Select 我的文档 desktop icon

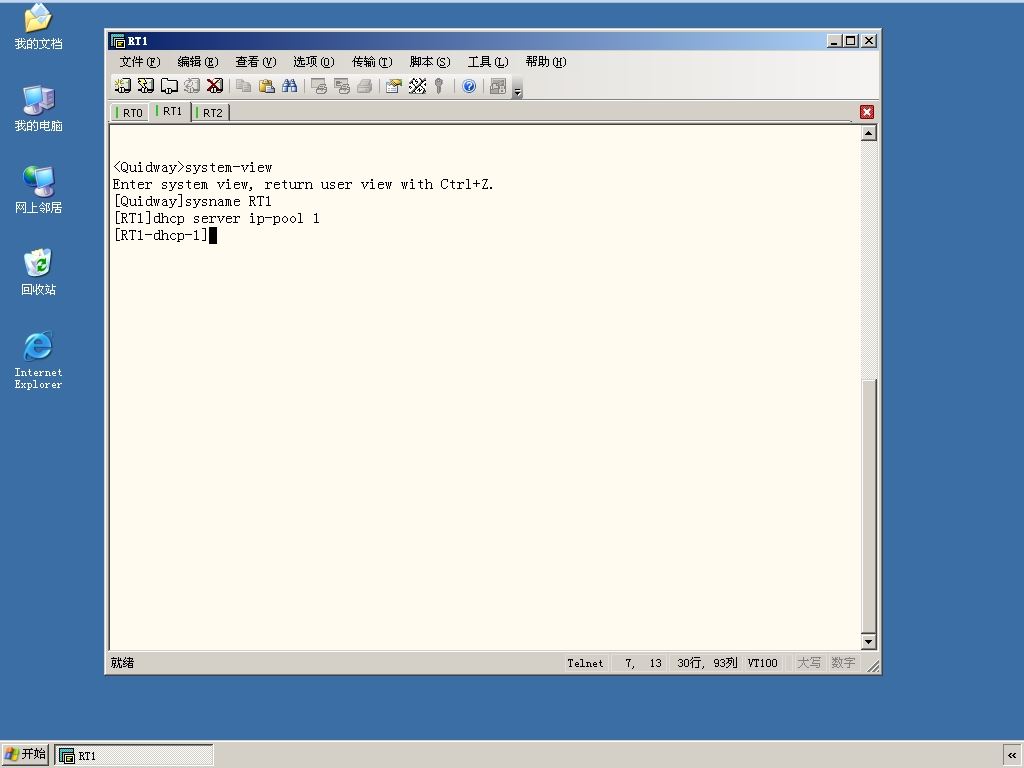[x=39, y=27]
